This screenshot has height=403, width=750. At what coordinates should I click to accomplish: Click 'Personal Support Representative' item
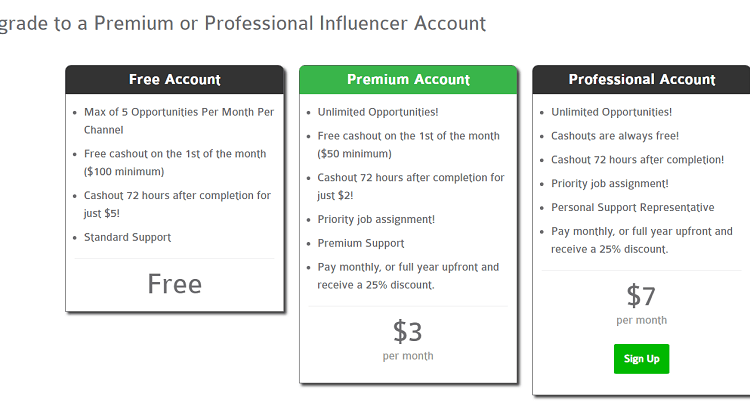tap(632, 207)
